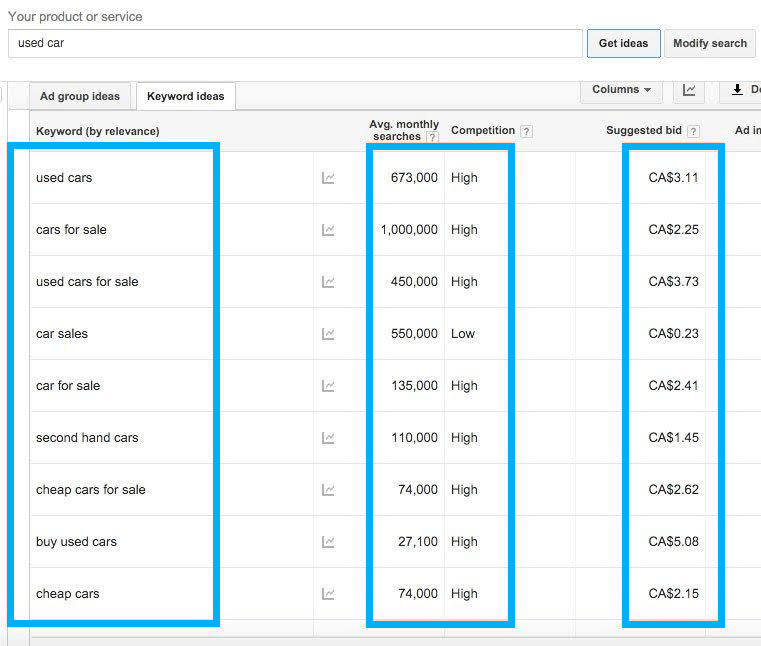Click the cheap cars for sale keyword

[91, 490]
